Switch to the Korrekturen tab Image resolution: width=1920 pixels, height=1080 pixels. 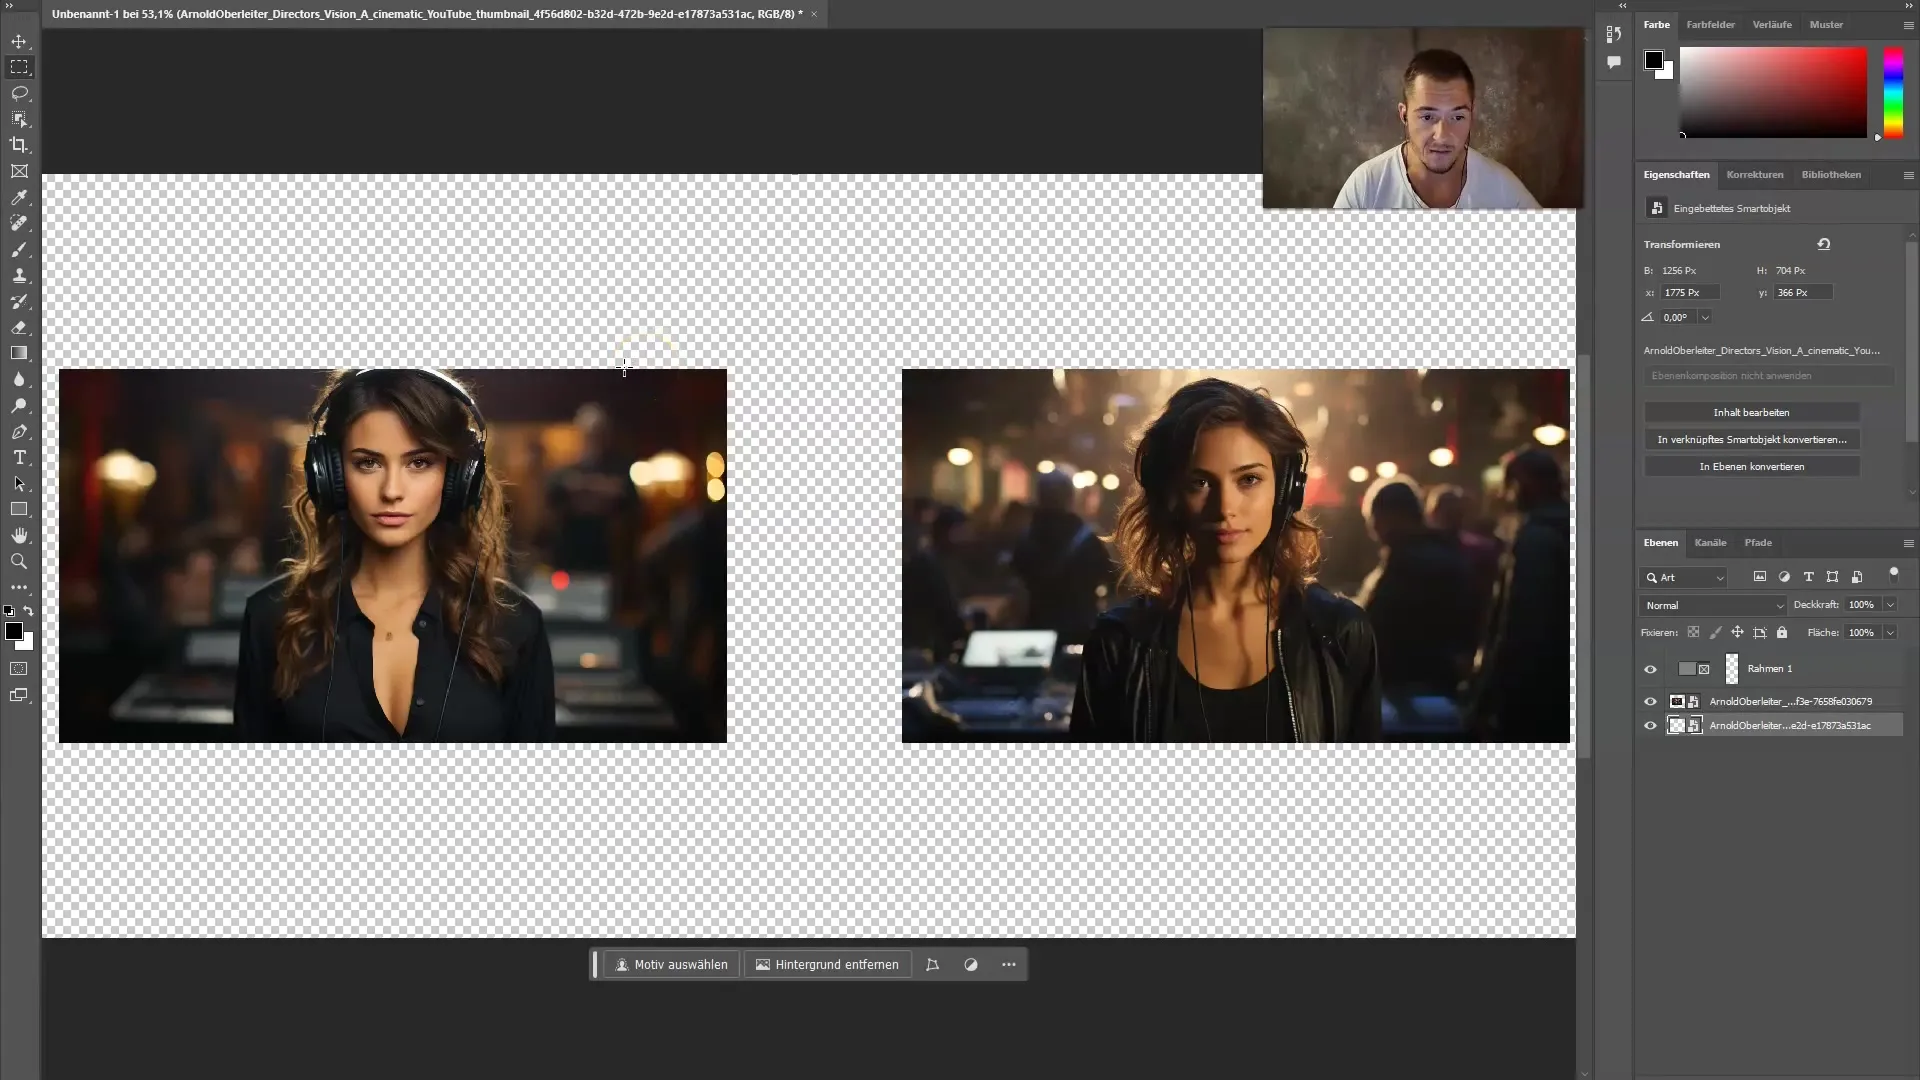pyautogui.click(x=1754, y=174)
